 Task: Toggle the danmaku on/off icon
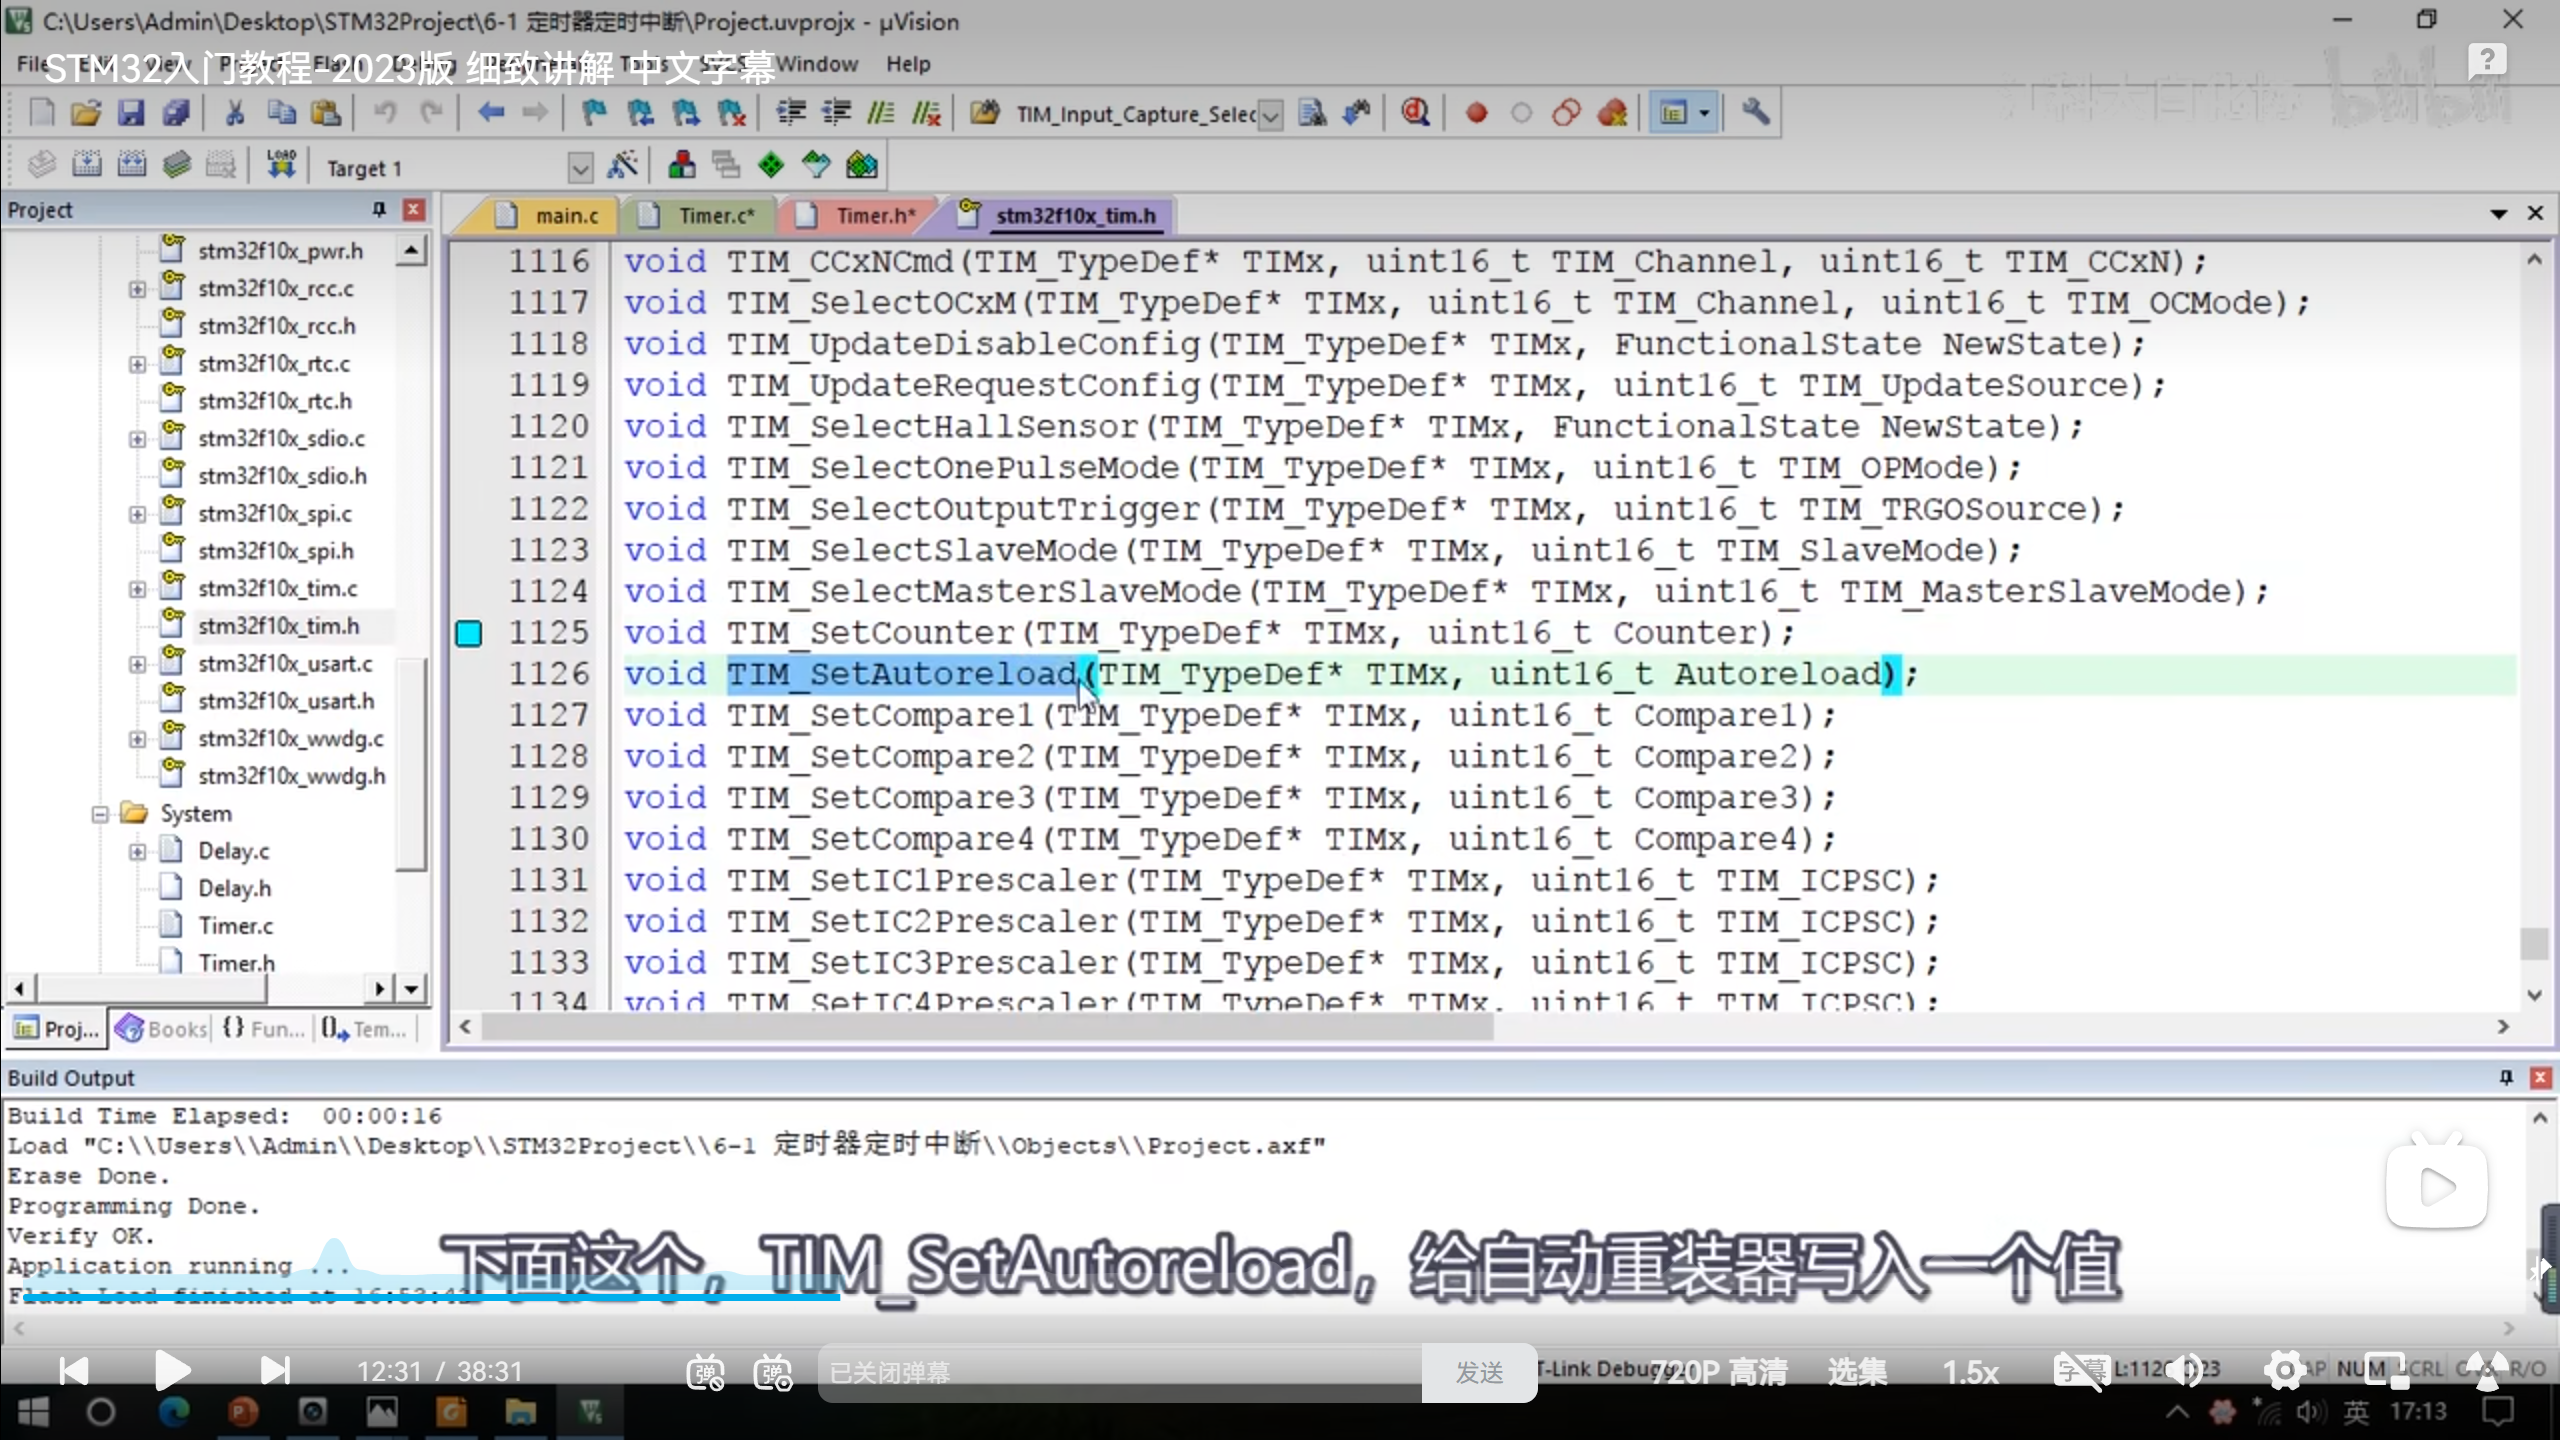click(x=705, y=1372)
